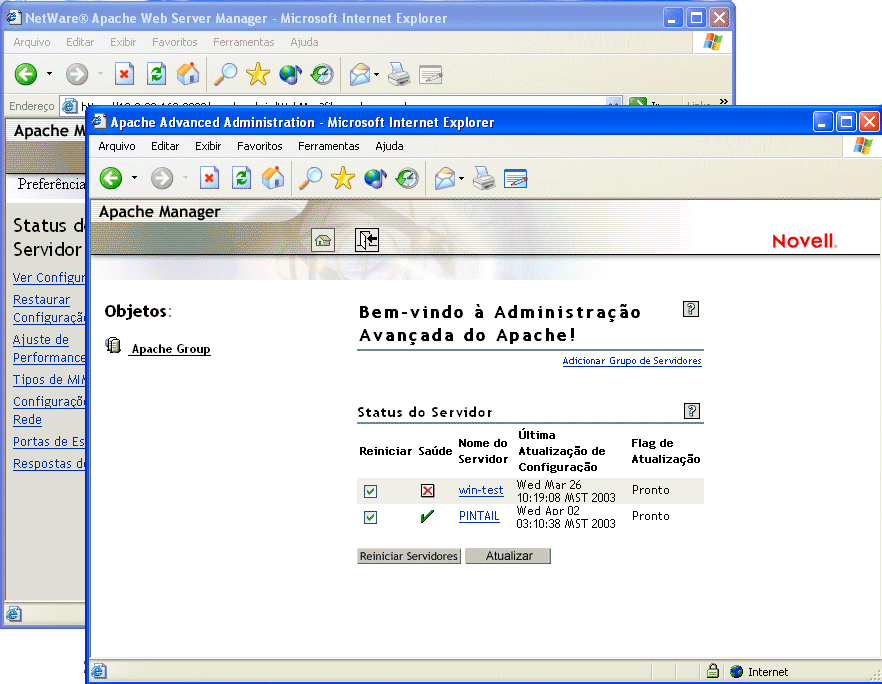
Task: Click the exit door icon in Apache Manager
Action: [x=367, y=240]
